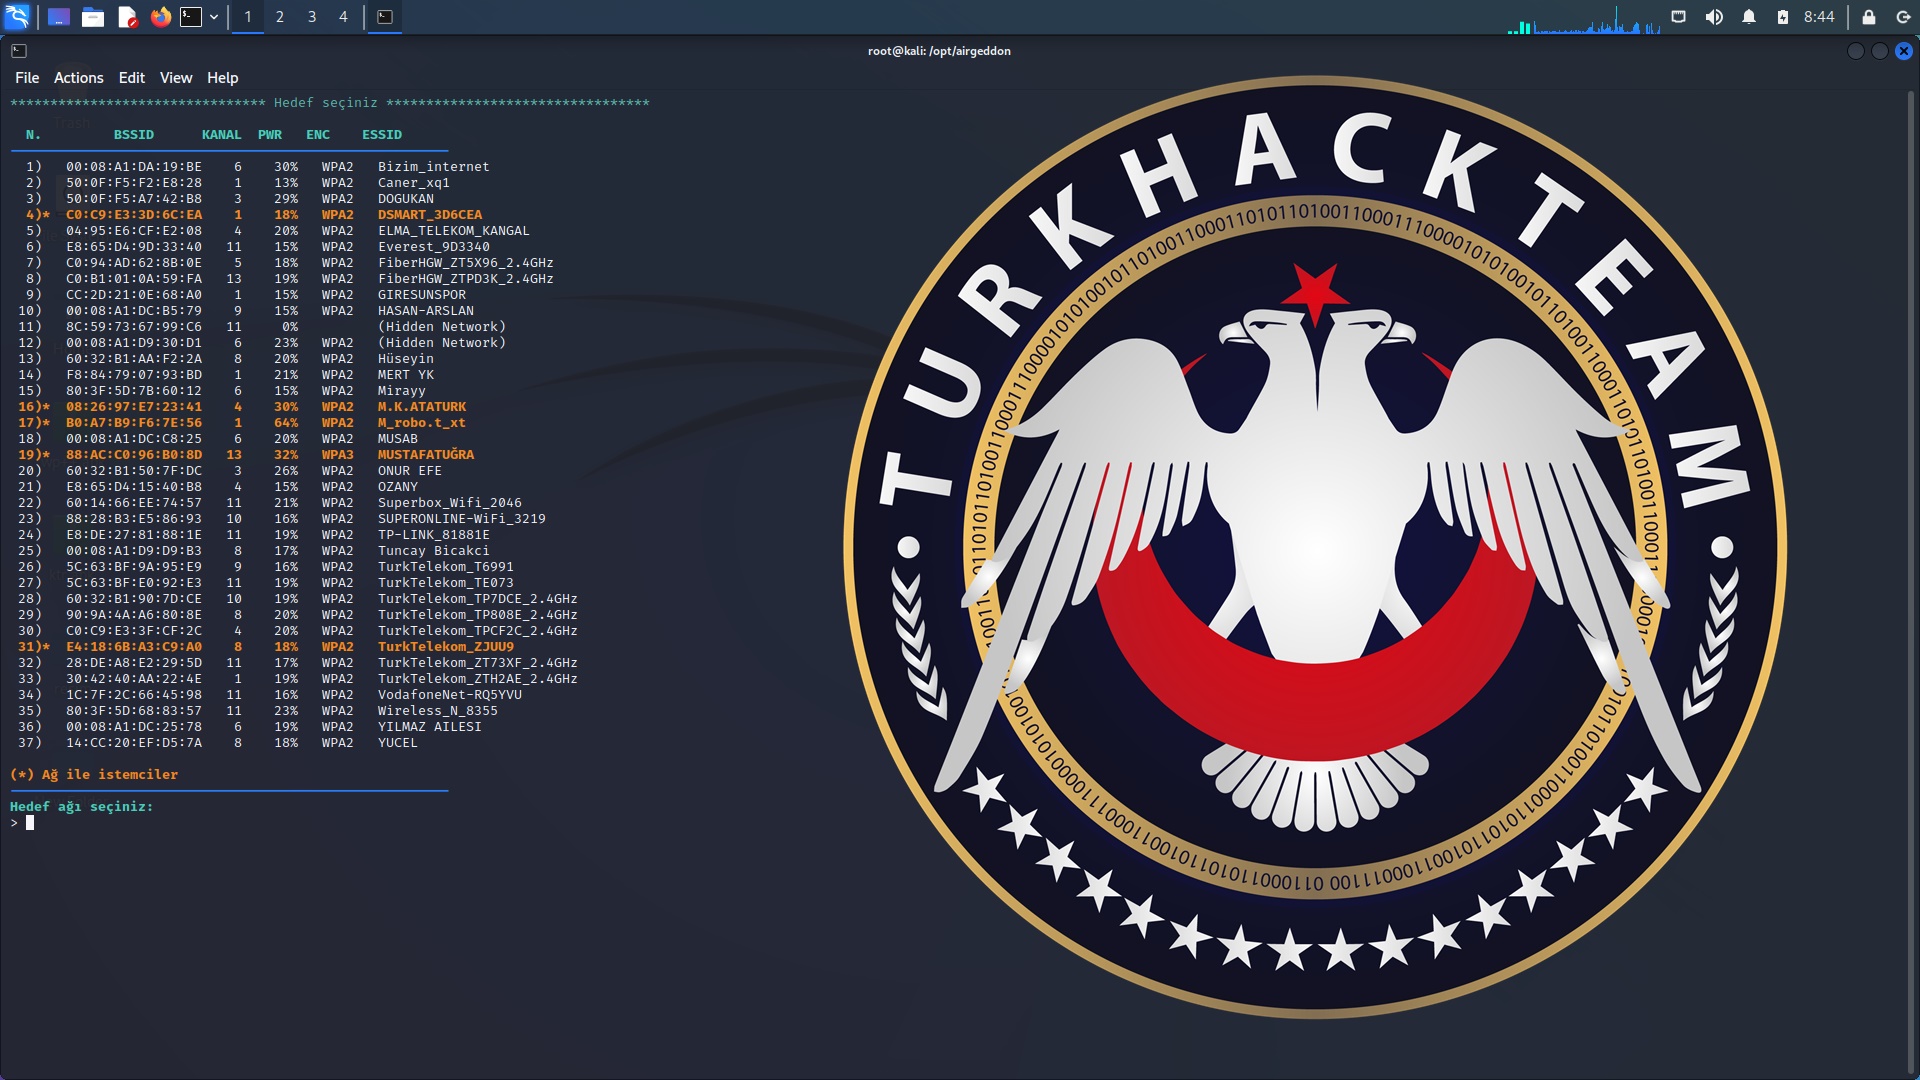Open the text editor launcher
1920x1080 pixels.
127,17
